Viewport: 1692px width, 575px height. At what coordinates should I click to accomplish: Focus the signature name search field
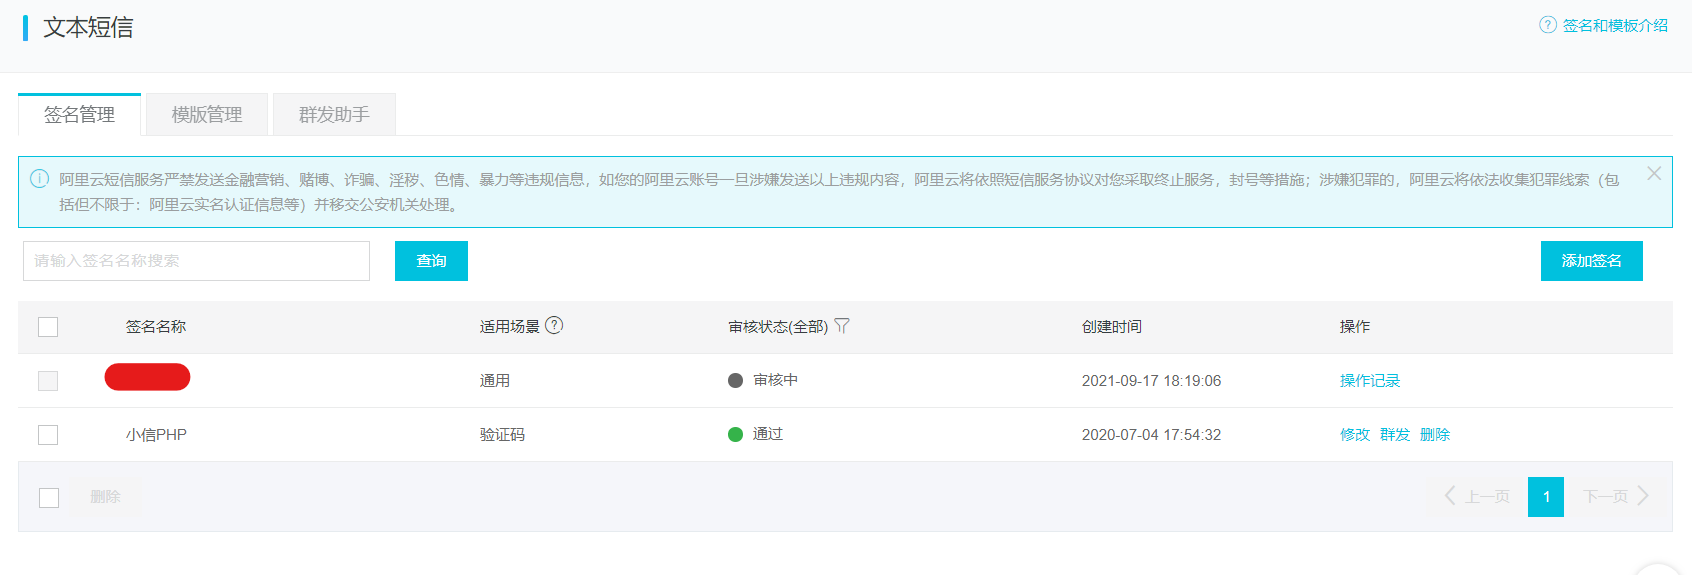pos(196,261)
